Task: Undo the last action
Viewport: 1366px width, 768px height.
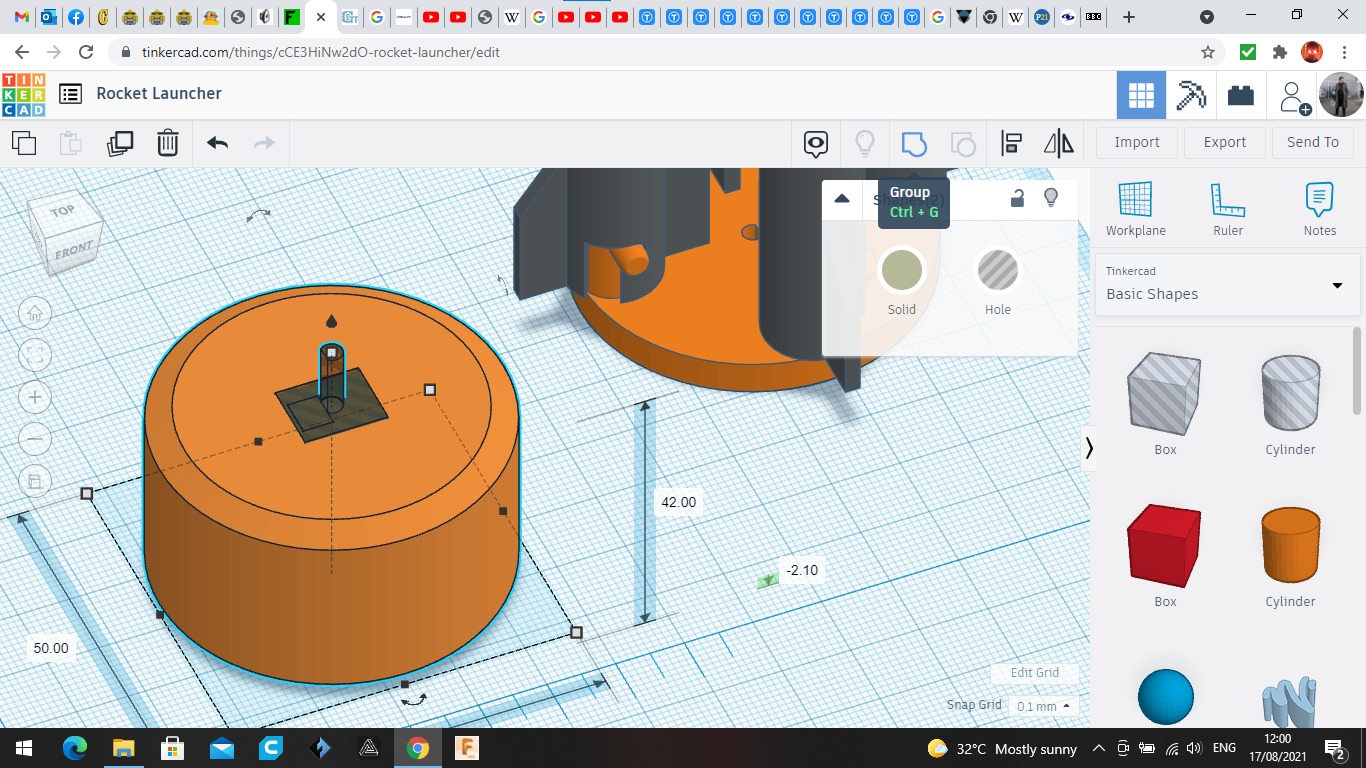Action: coord(218,144)
